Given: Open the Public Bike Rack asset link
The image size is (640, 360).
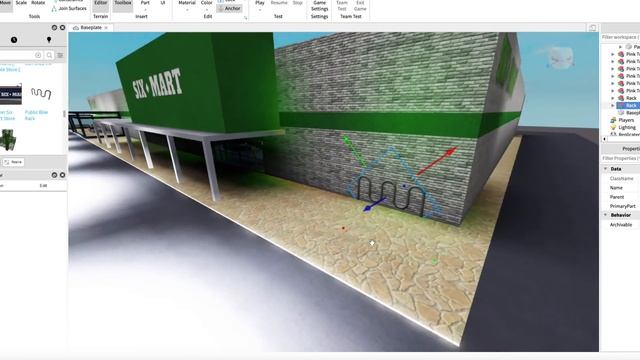Looking at the screenshot, I should 36,115.
